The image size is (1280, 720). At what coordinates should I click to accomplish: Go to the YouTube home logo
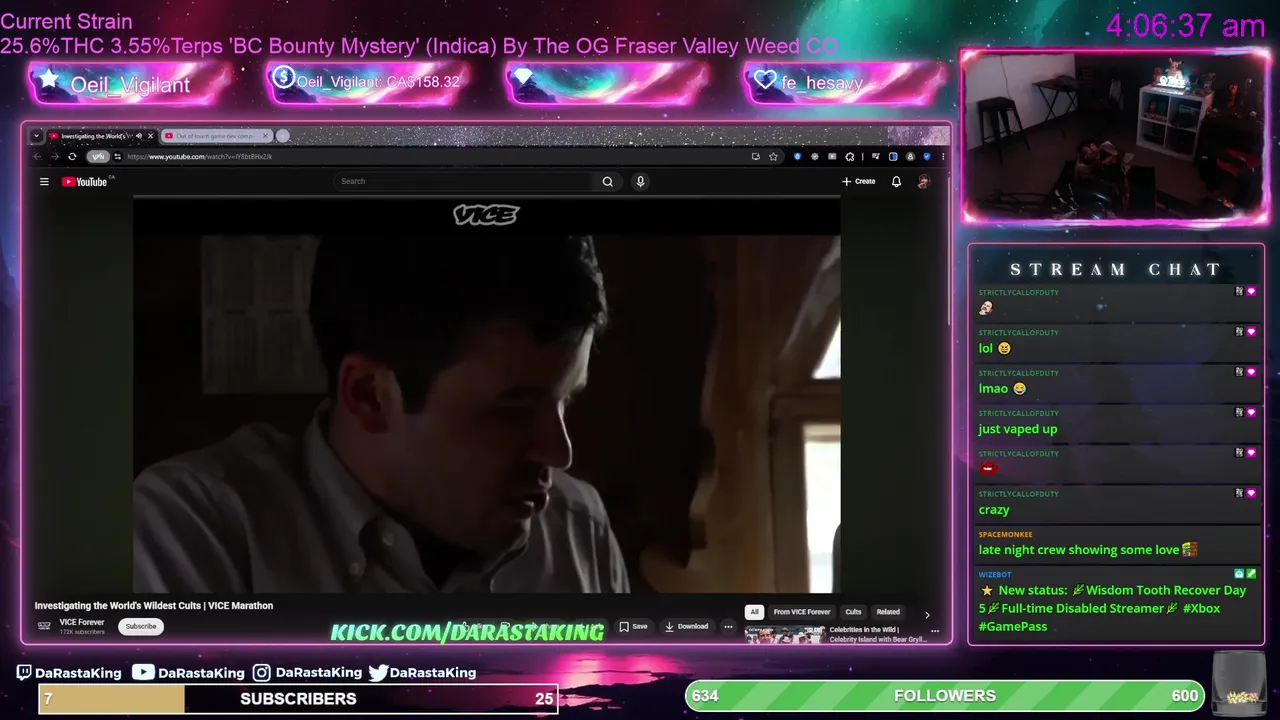click(84, 181)
